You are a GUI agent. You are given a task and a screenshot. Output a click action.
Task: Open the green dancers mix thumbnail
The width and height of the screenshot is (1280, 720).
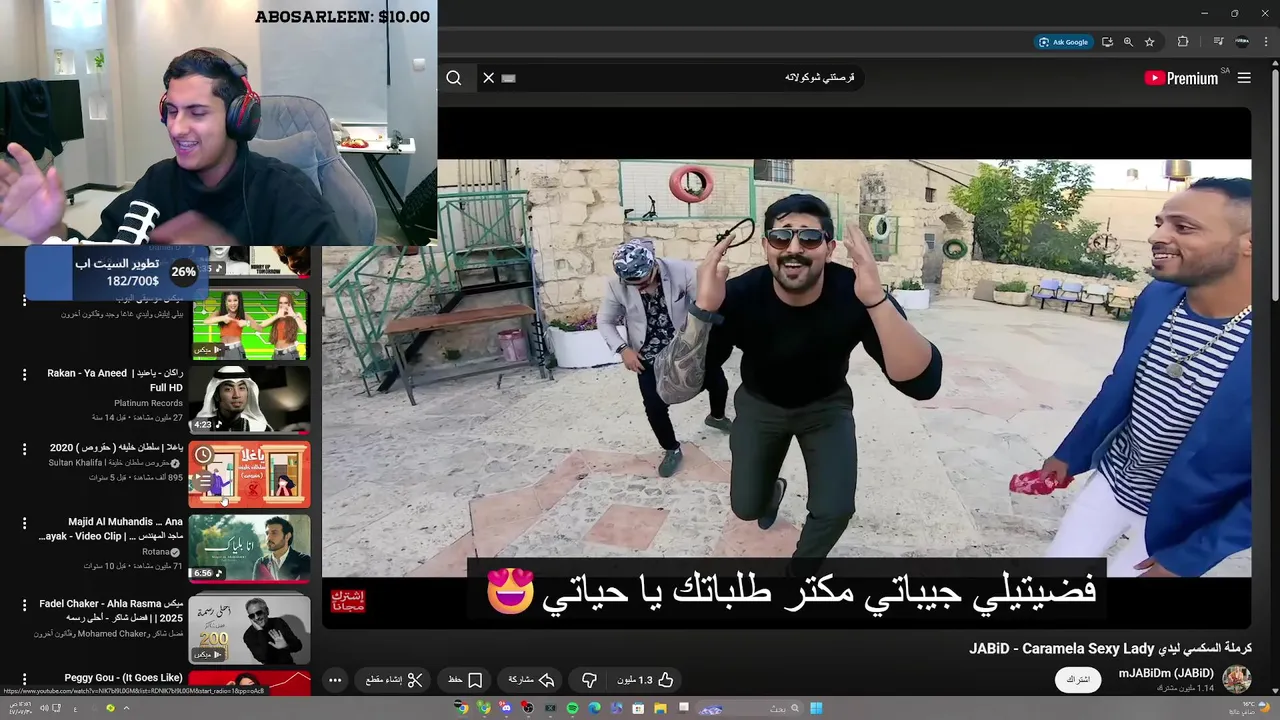(x=249, y=325)
